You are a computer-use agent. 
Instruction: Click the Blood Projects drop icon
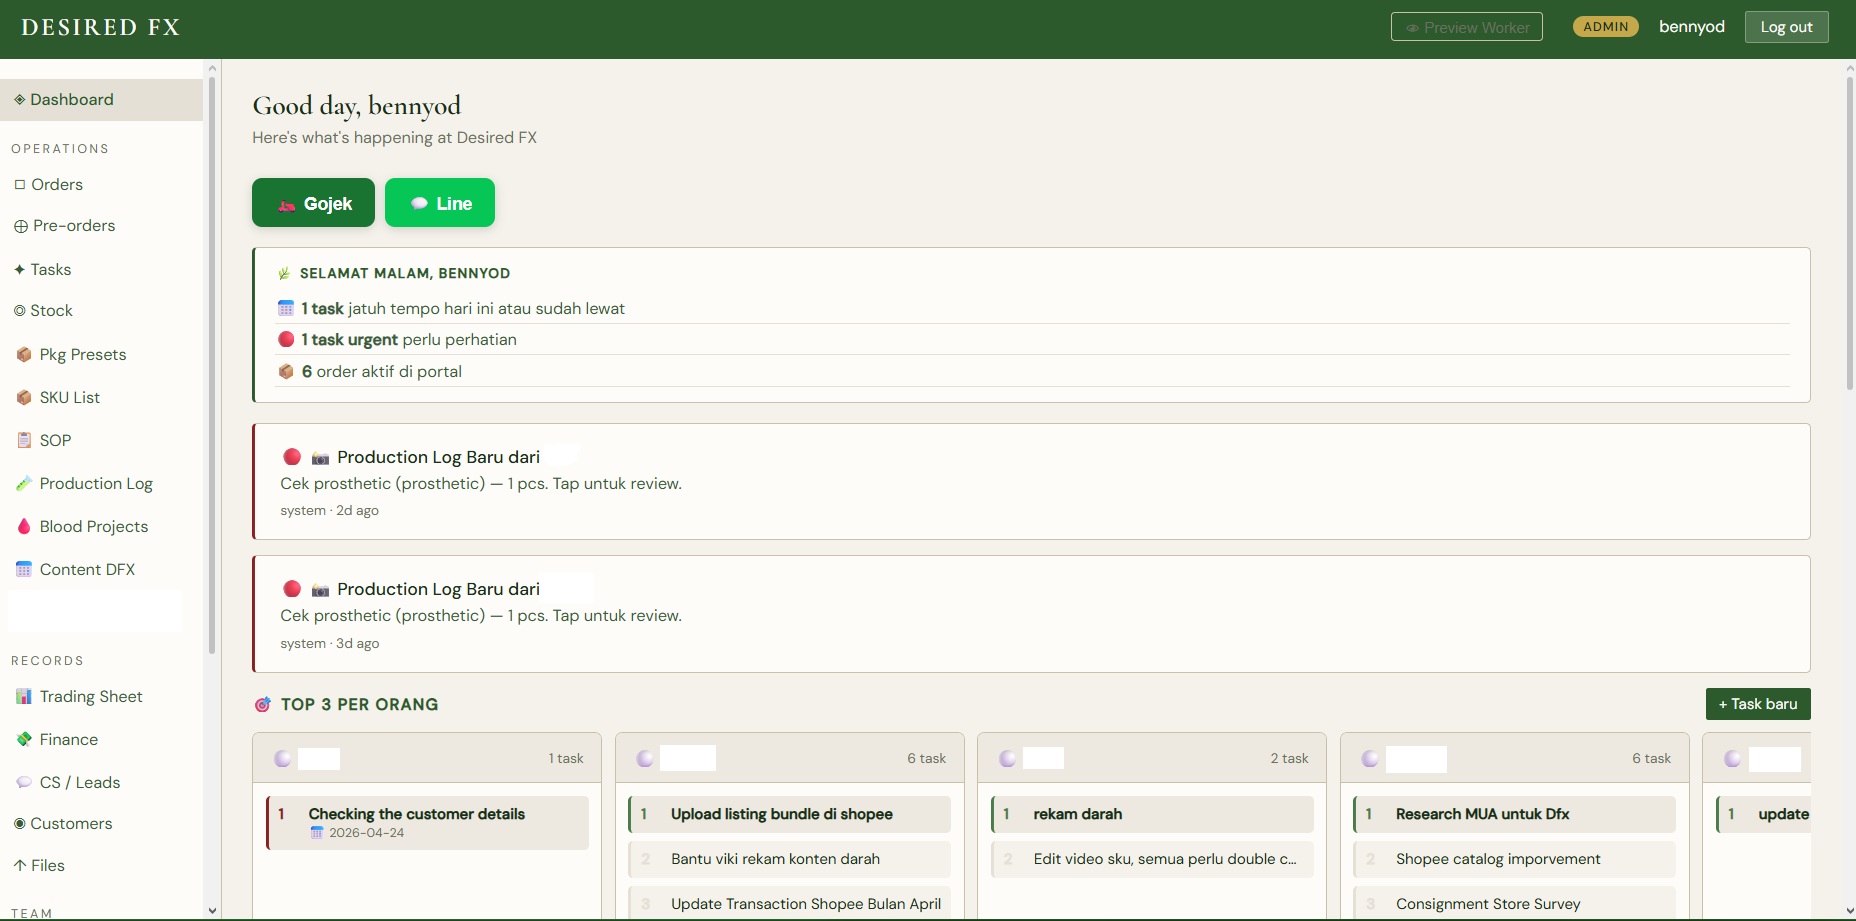click(24, 527)
